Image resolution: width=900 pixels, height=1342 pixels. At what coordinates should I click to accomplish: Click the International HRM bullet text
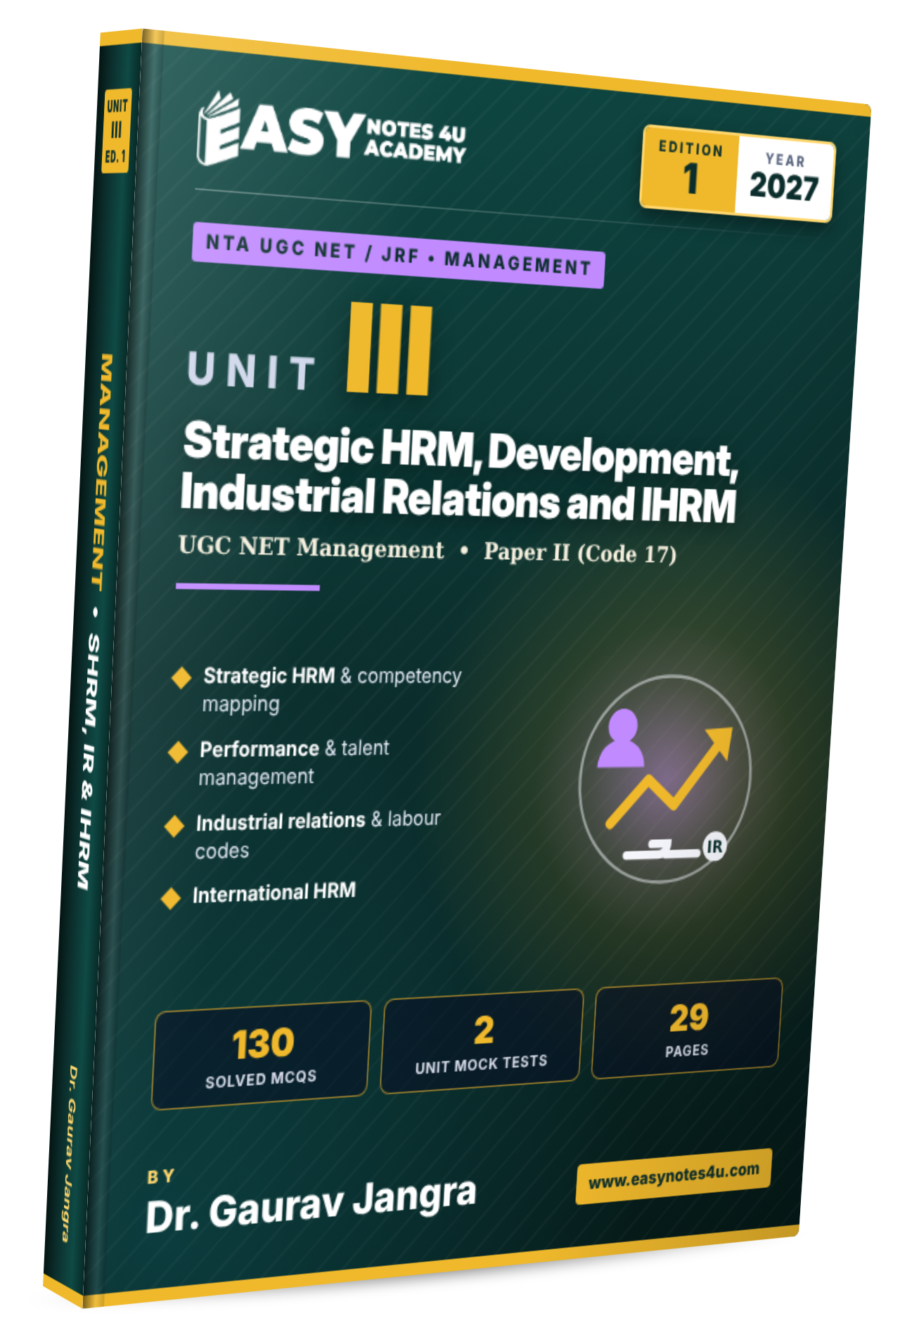pyautogui.click(x=274, y=892)
